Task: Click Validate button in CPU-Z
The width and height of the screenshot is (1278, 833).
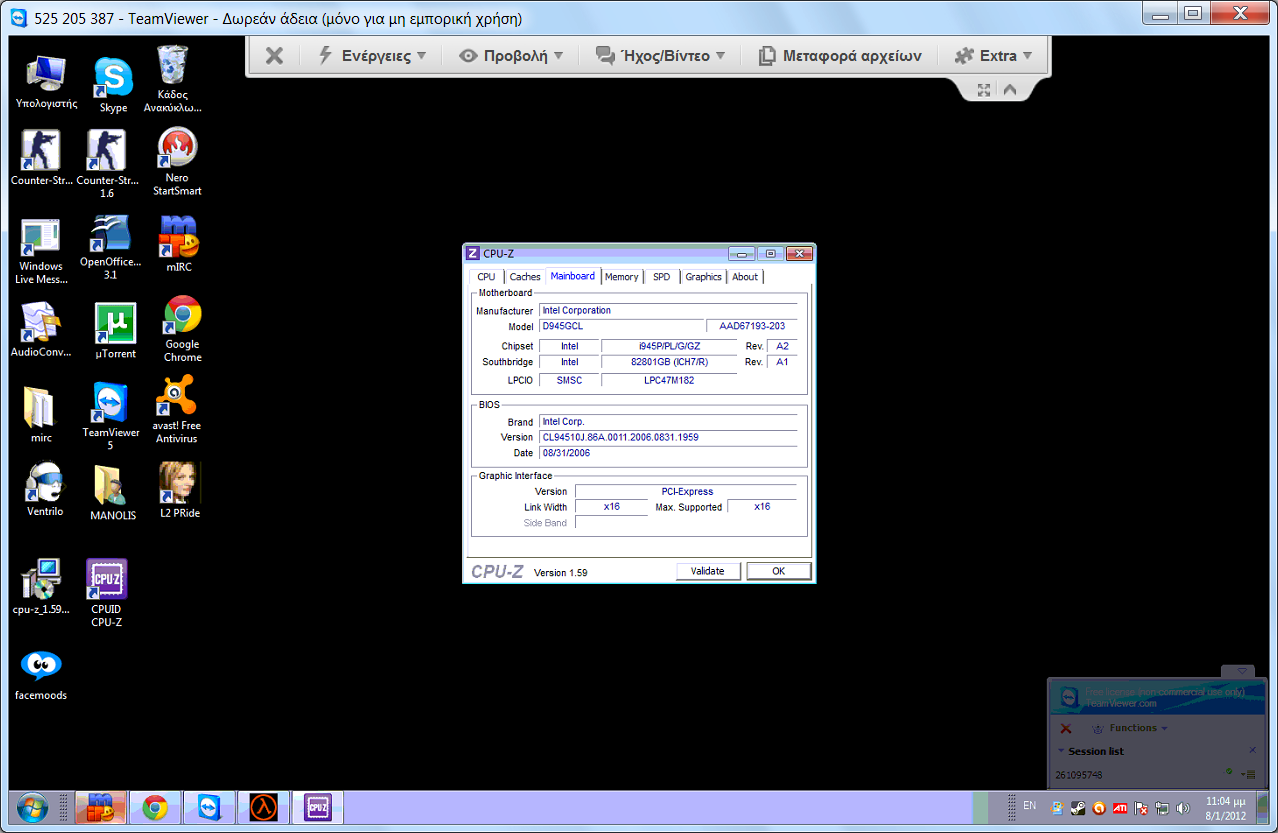Action: point(708,571)
